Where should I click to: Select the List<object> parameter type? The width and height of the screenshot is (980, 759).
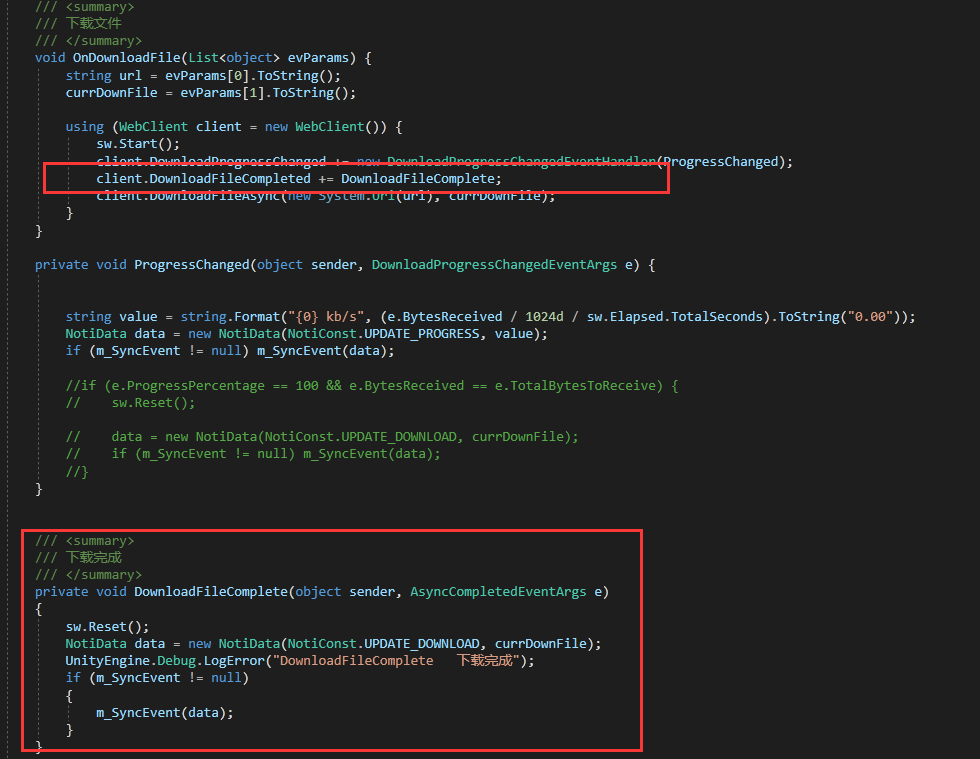pos(234,58)
